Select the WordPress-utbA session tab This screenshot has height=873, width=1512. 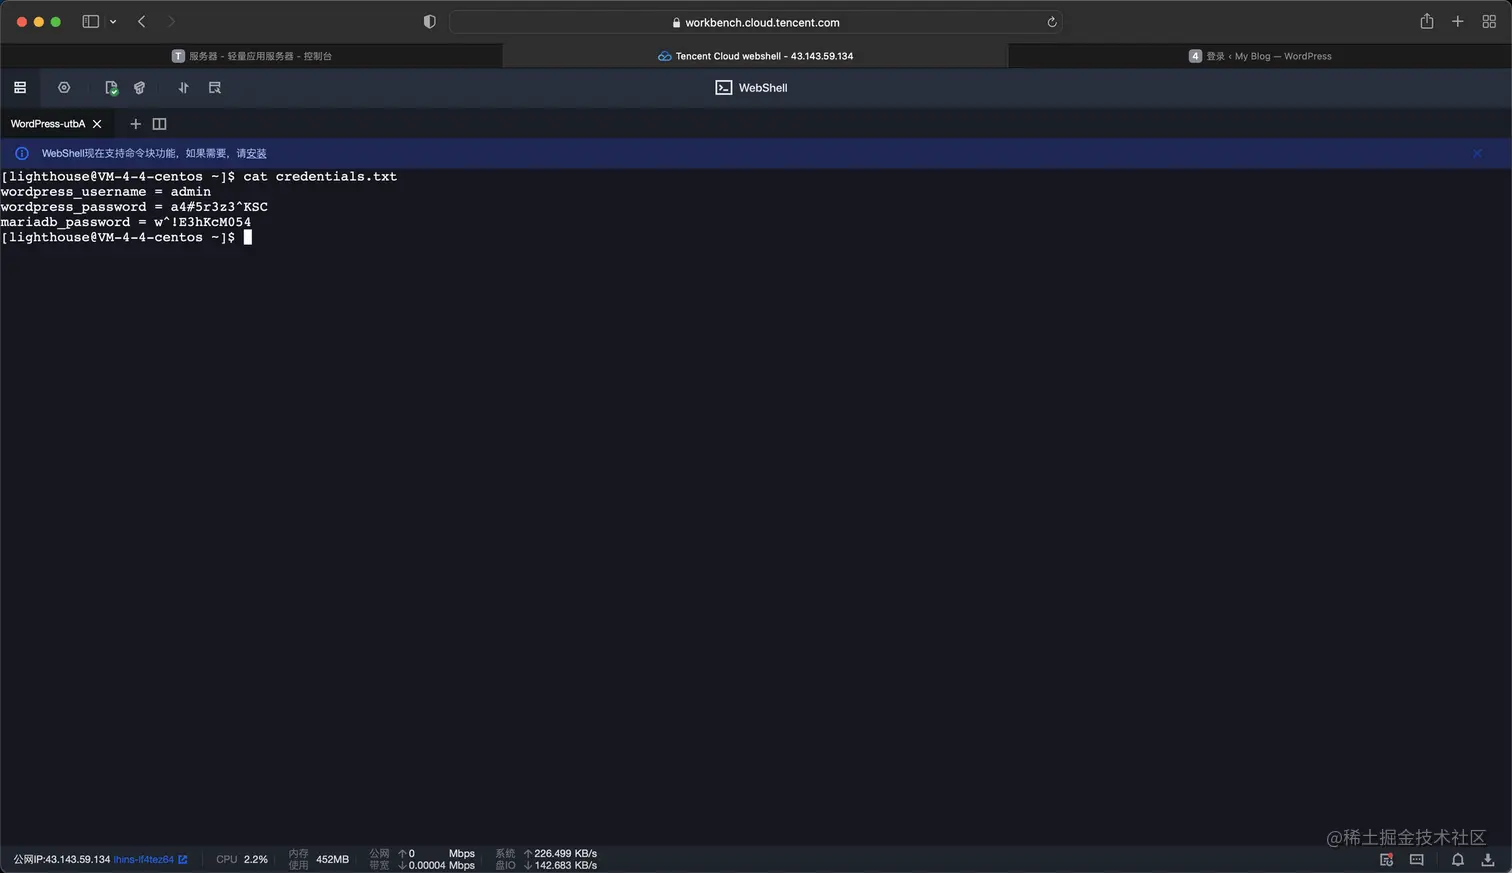pyautogui.click(x=48, y=124)
